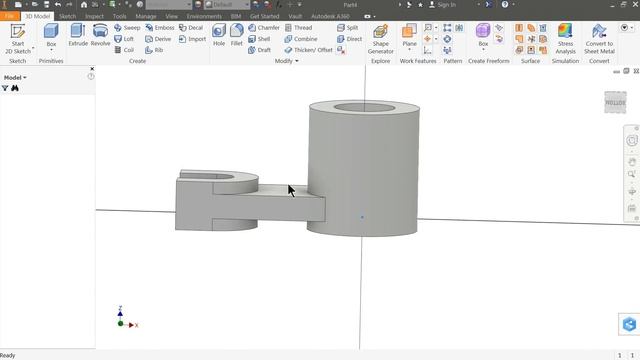Select the Freeform Box tool
The image size is (640, 360).
483,35
